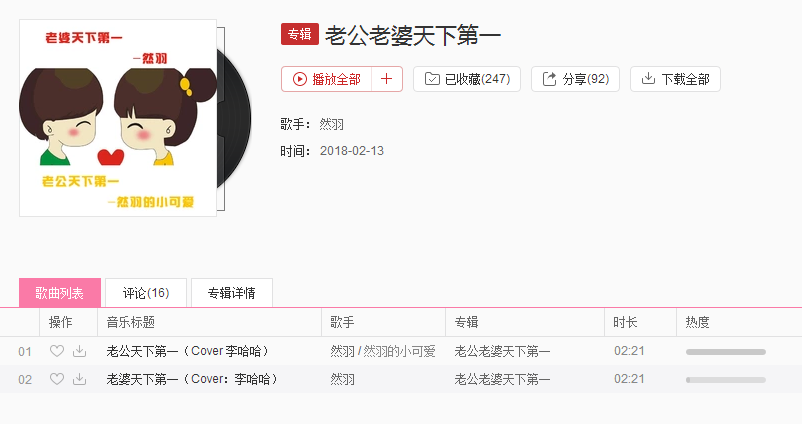Click the popularity bar of track 01

[726, 352]
